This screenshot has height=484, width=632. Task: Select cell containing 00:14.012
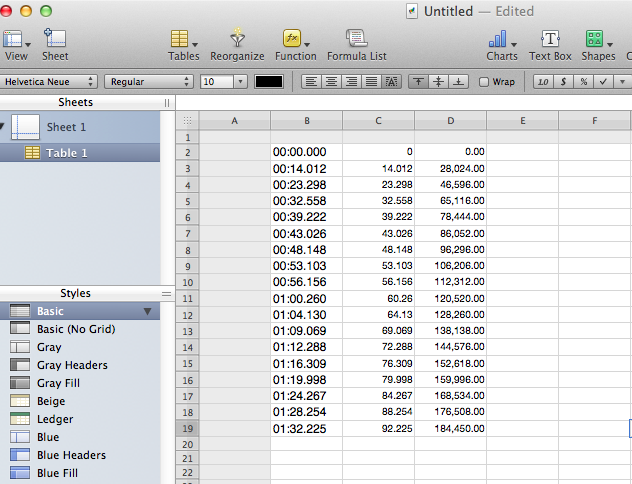coord(307,168)
